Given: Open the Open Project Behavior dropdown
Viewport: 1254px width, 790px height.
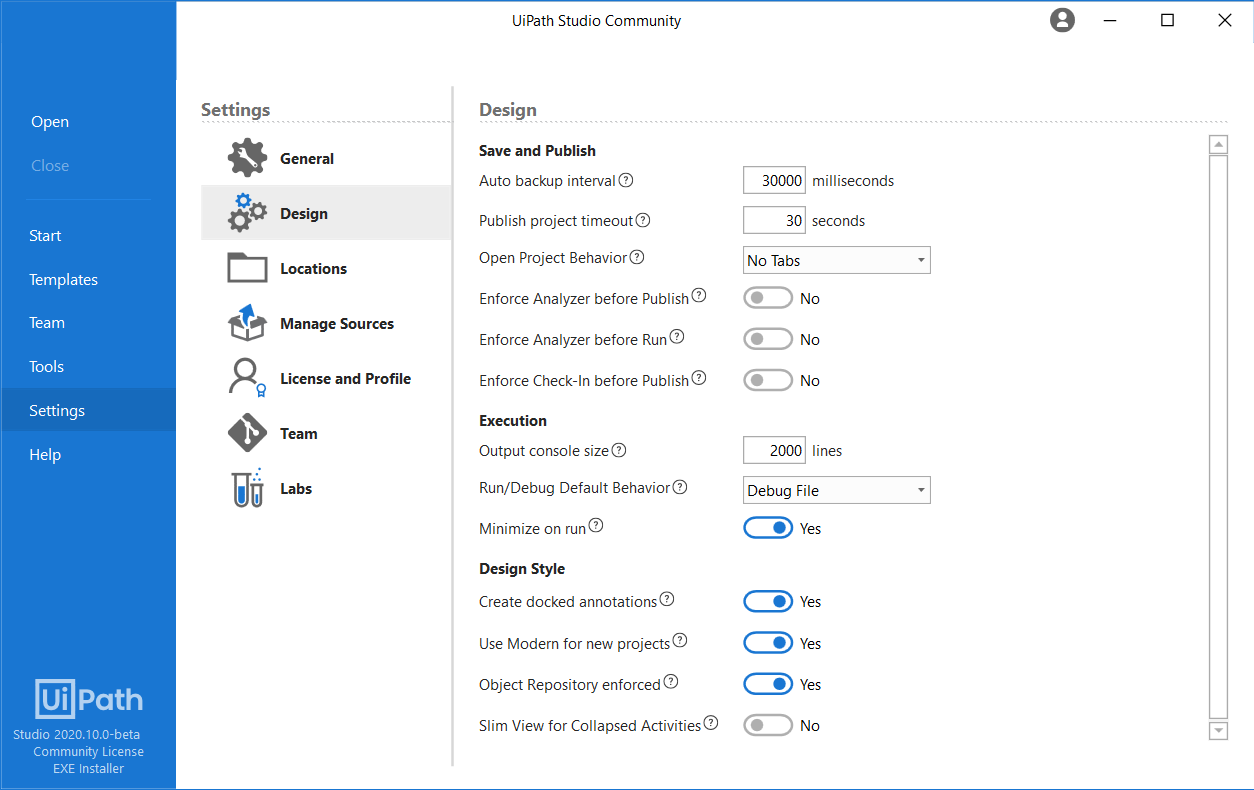Looking at the screenshot, I should (837, 260).
